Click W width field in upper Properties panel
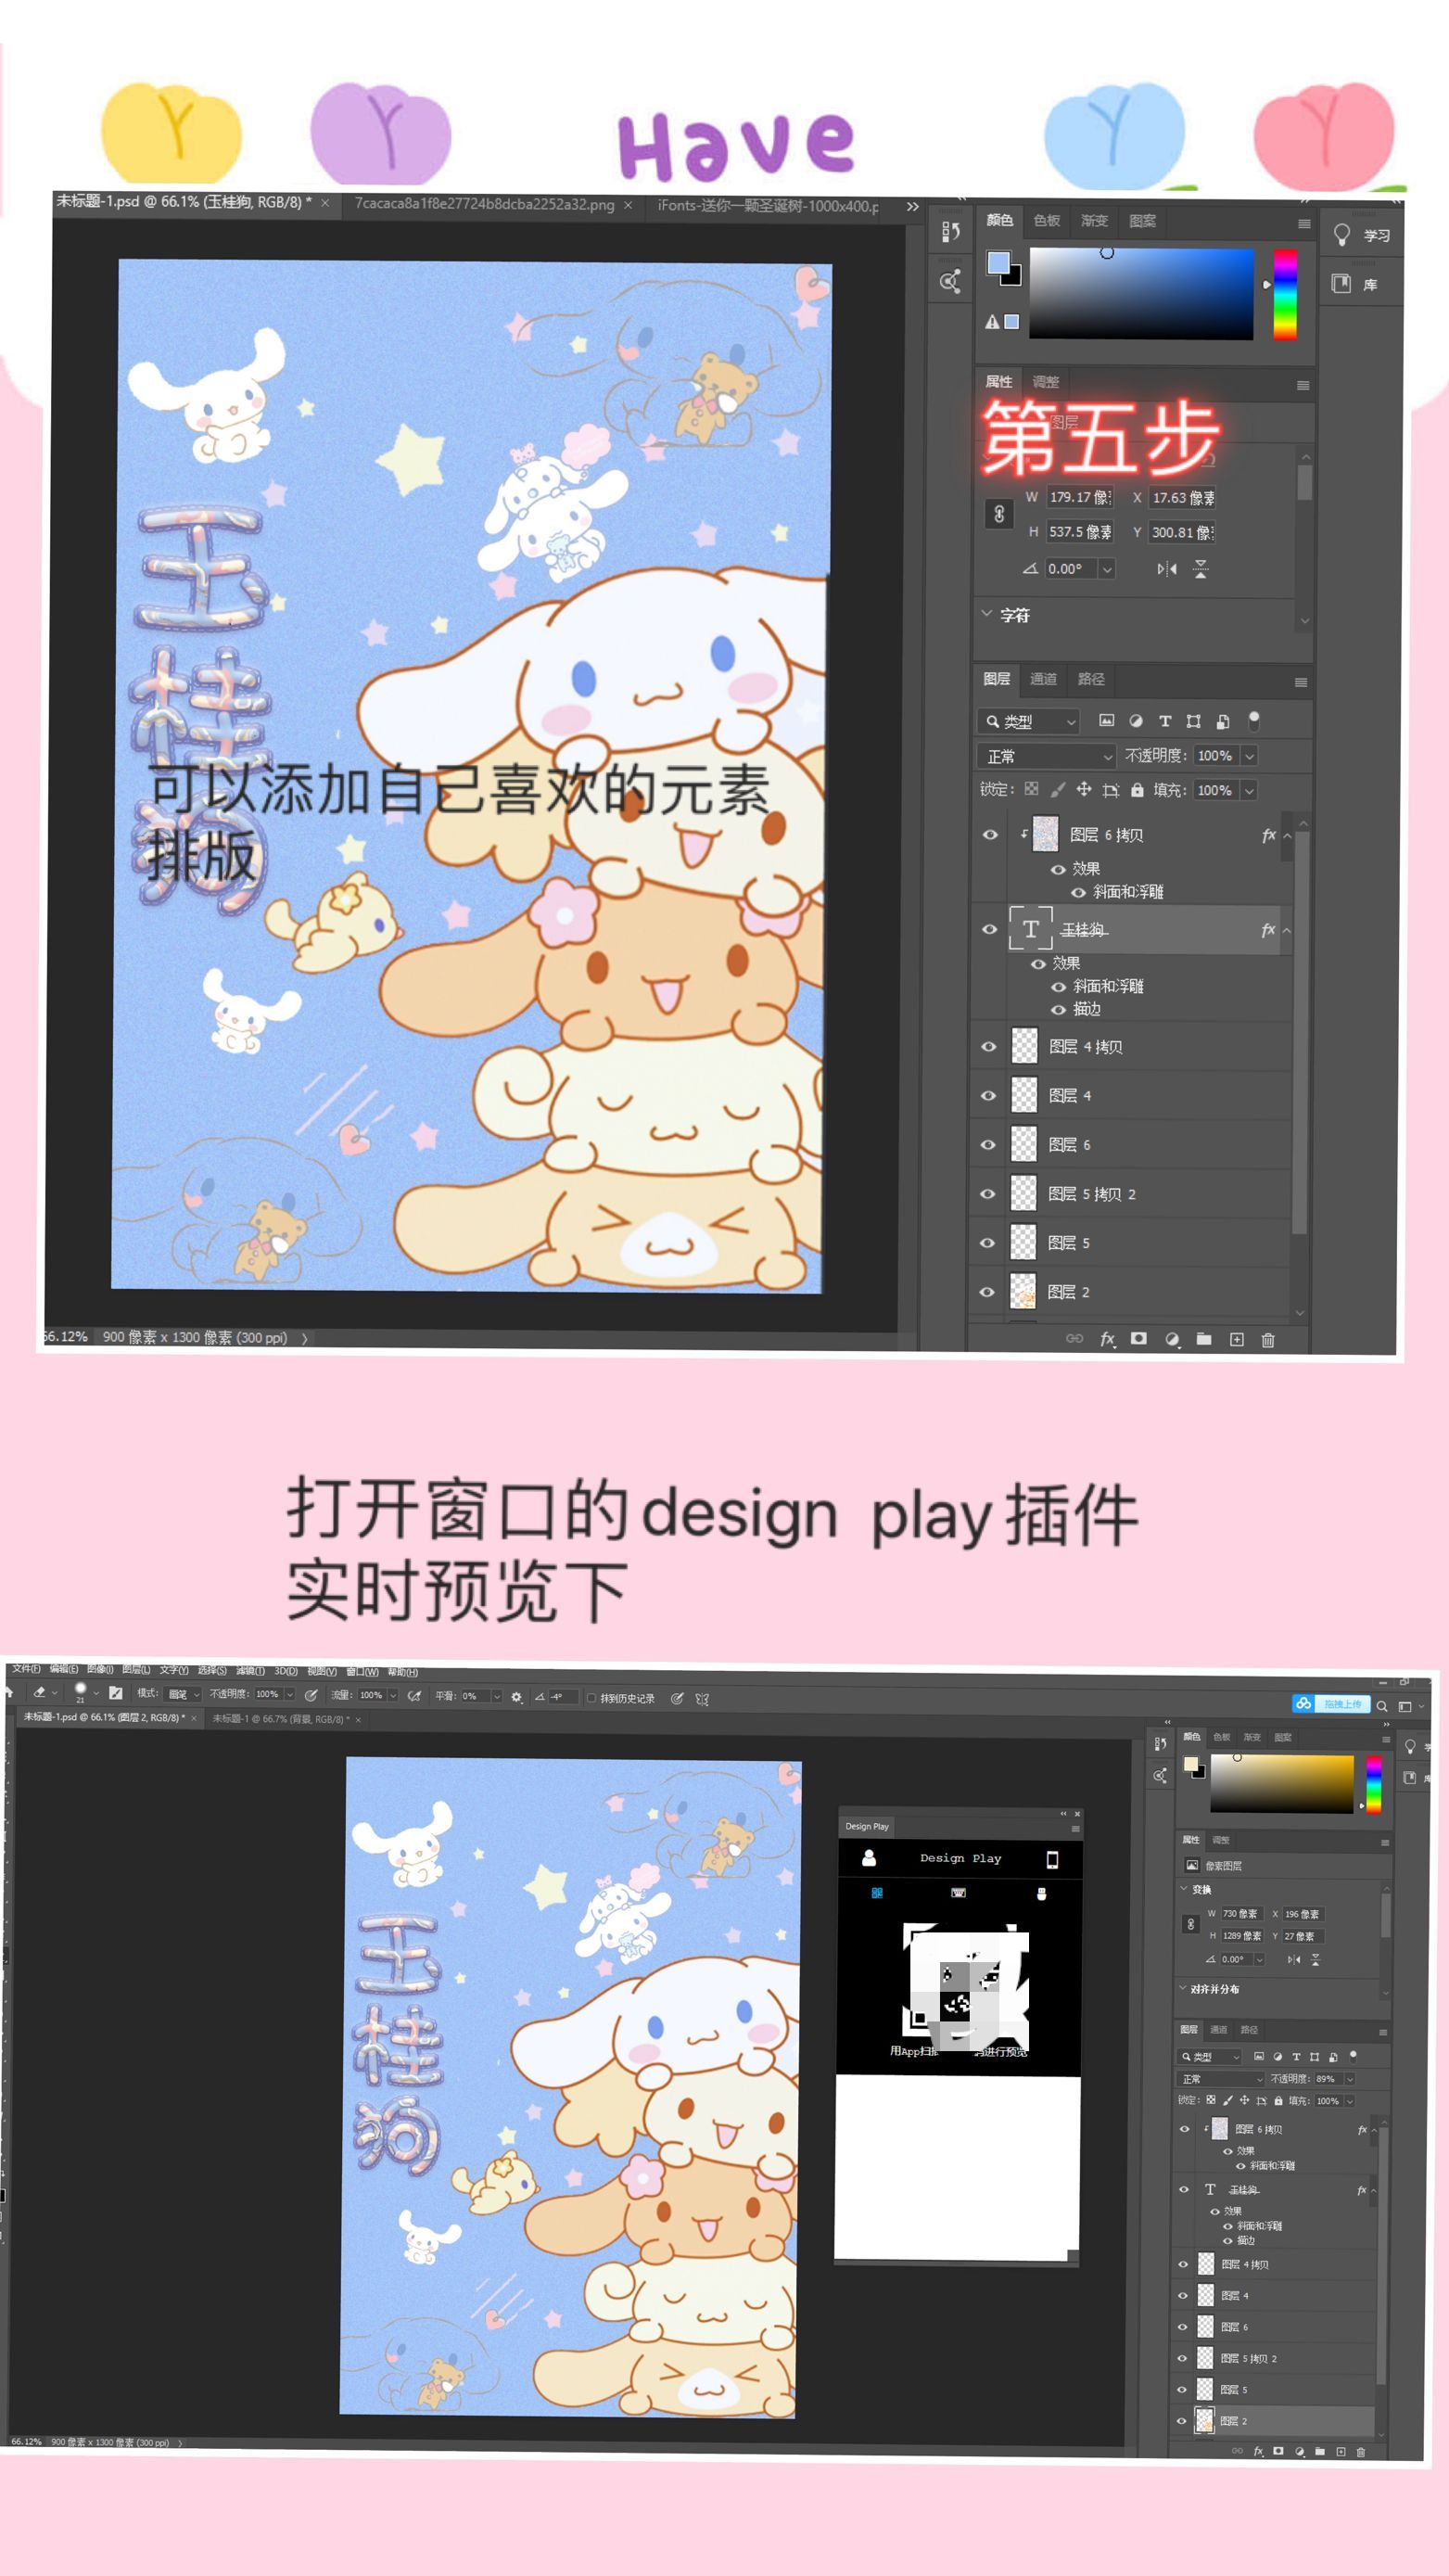The image size is (1449, 2576). [x=1080, y=497]
